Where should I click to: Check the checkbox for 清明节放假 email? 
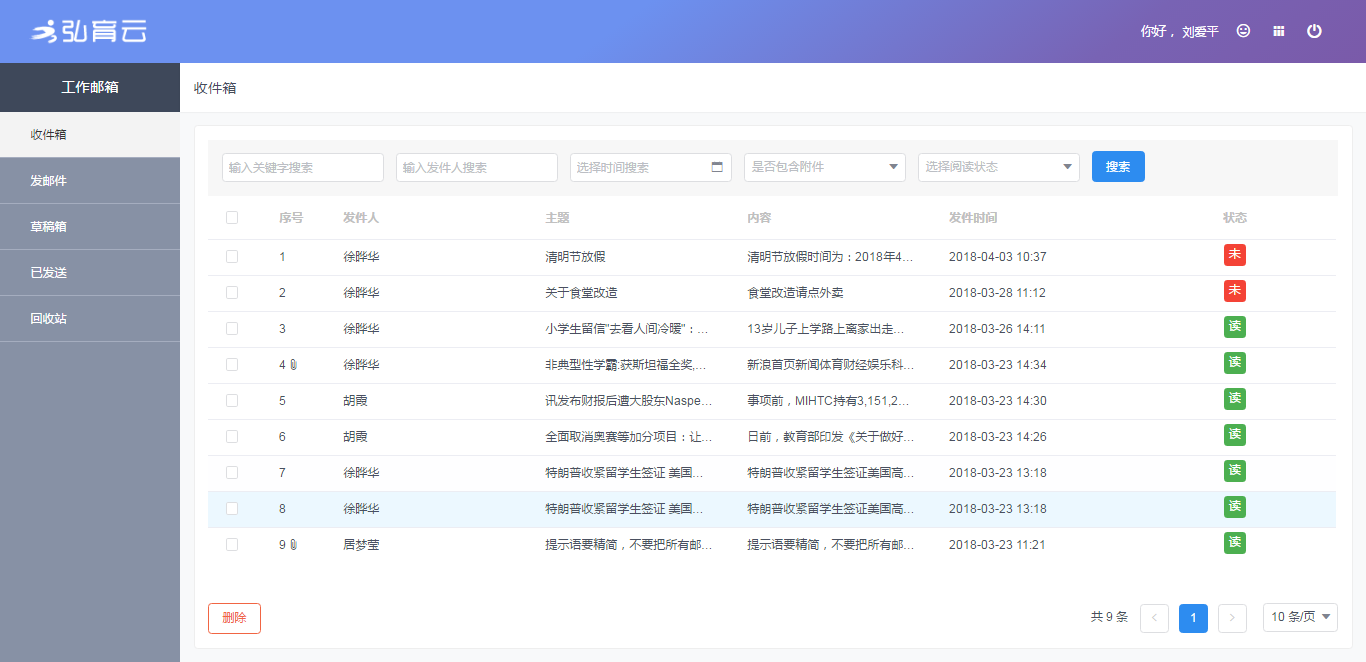pos(232,257)
